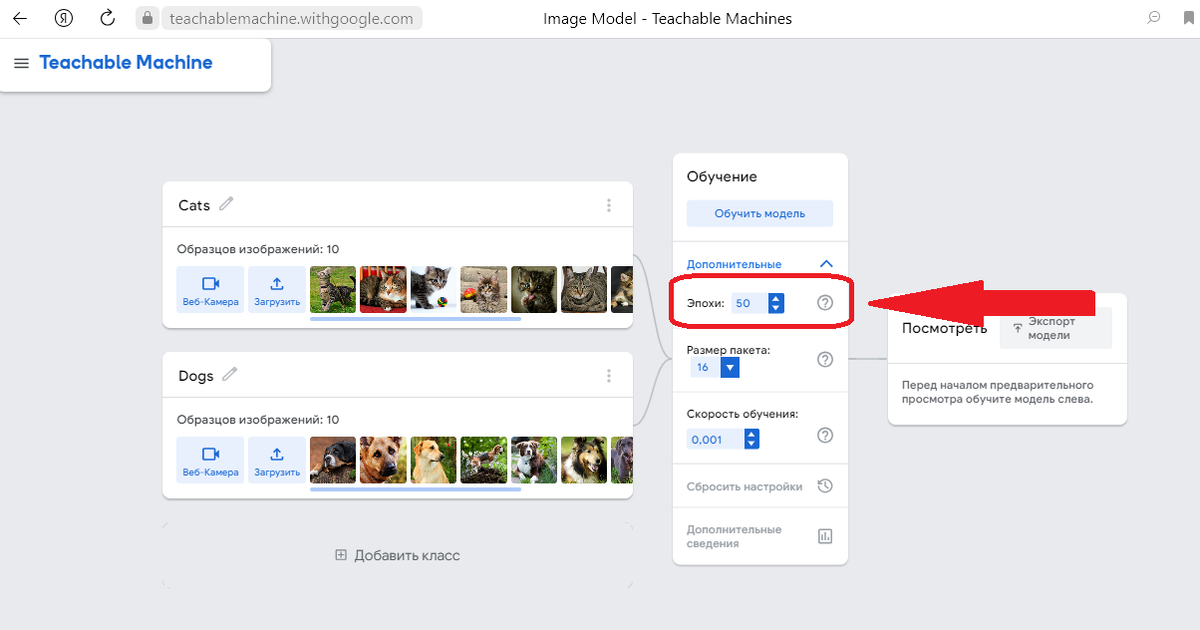Select the third cat thumbnail with ball
Image resolution: width=1200 pixels, height=630 pixels.
pyautogui.click(x=433, y=290)
